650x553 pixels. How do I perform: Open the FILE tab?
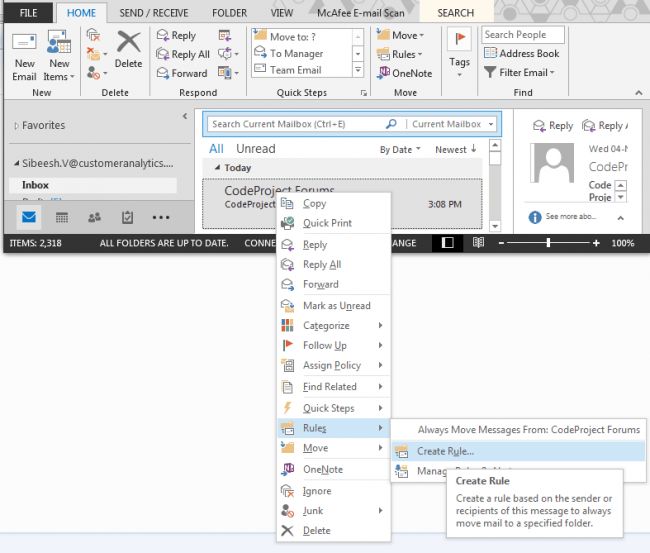click(x=28, y=13)
